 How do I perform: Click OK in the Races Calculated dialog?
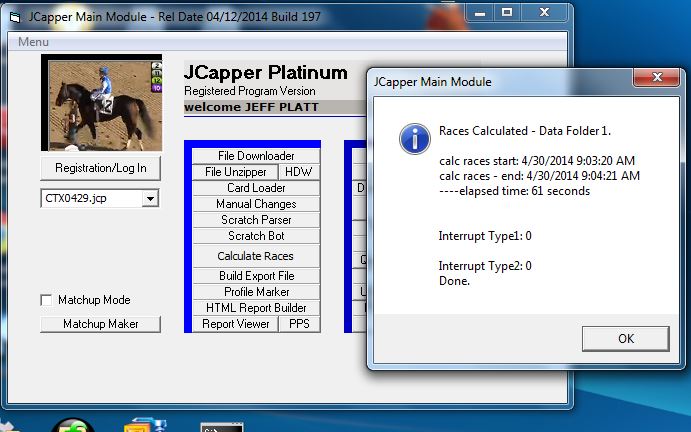click(x=625, y=339)
